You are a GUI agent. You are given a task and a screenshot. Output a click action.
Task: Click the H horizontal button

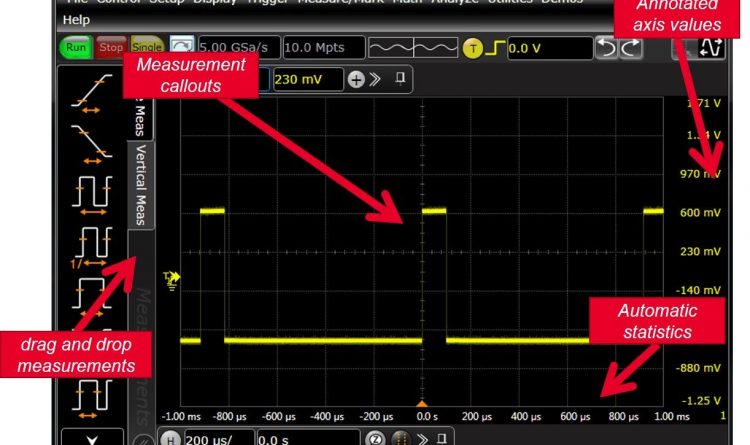coord(170,439)
